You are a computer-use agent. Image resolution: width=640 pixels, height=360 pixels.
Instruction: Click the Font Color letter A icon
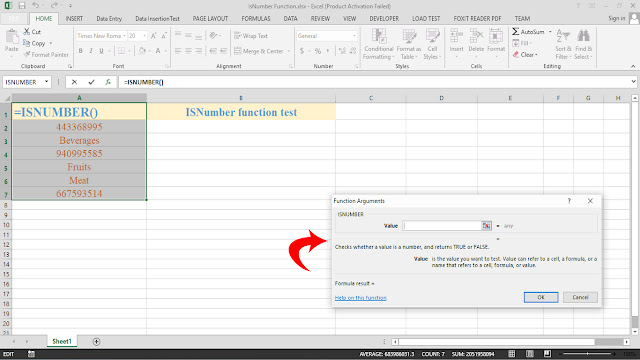click(x=158, y=51)
